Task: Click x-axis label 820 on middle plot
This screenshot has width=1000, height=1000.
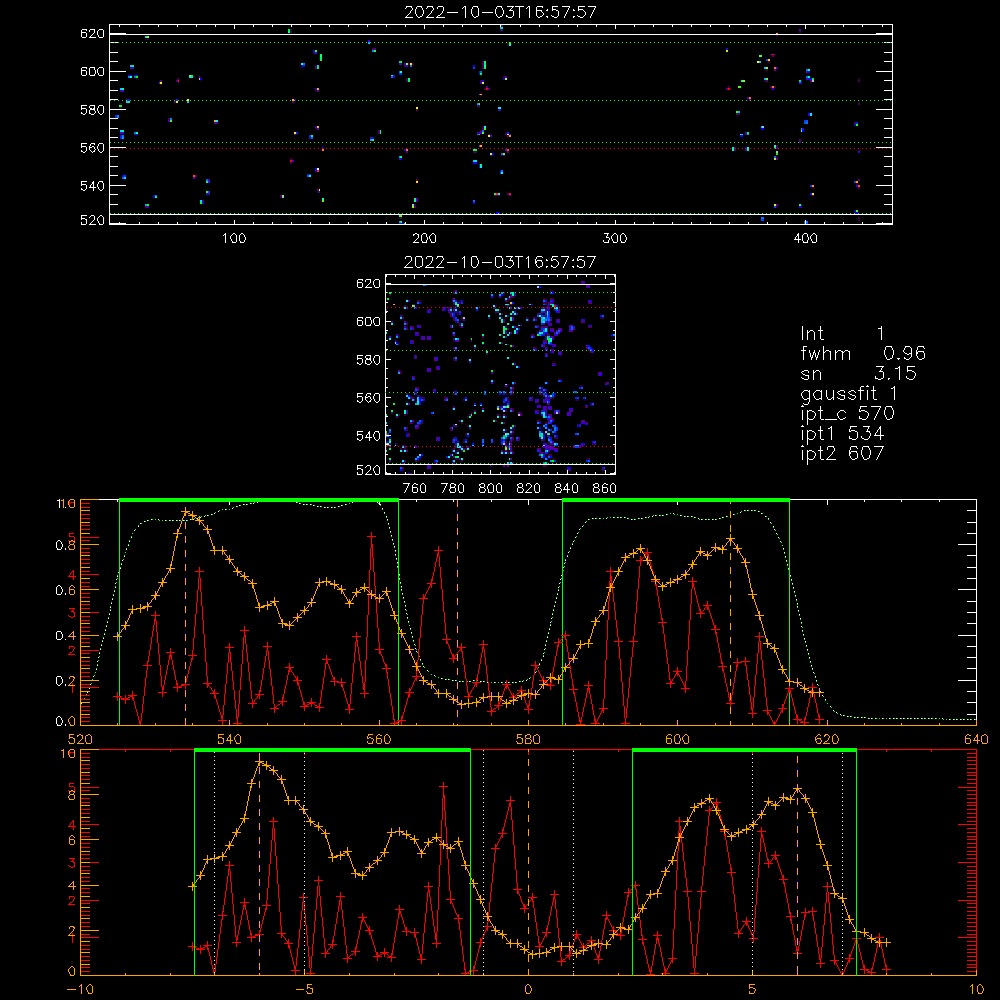Action: click(x=528, y=489)
